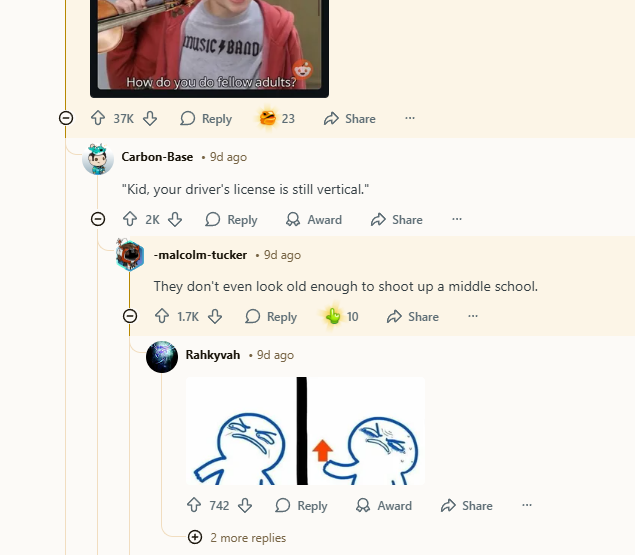Reply to Carbon-Base's comment

(231, 219)
